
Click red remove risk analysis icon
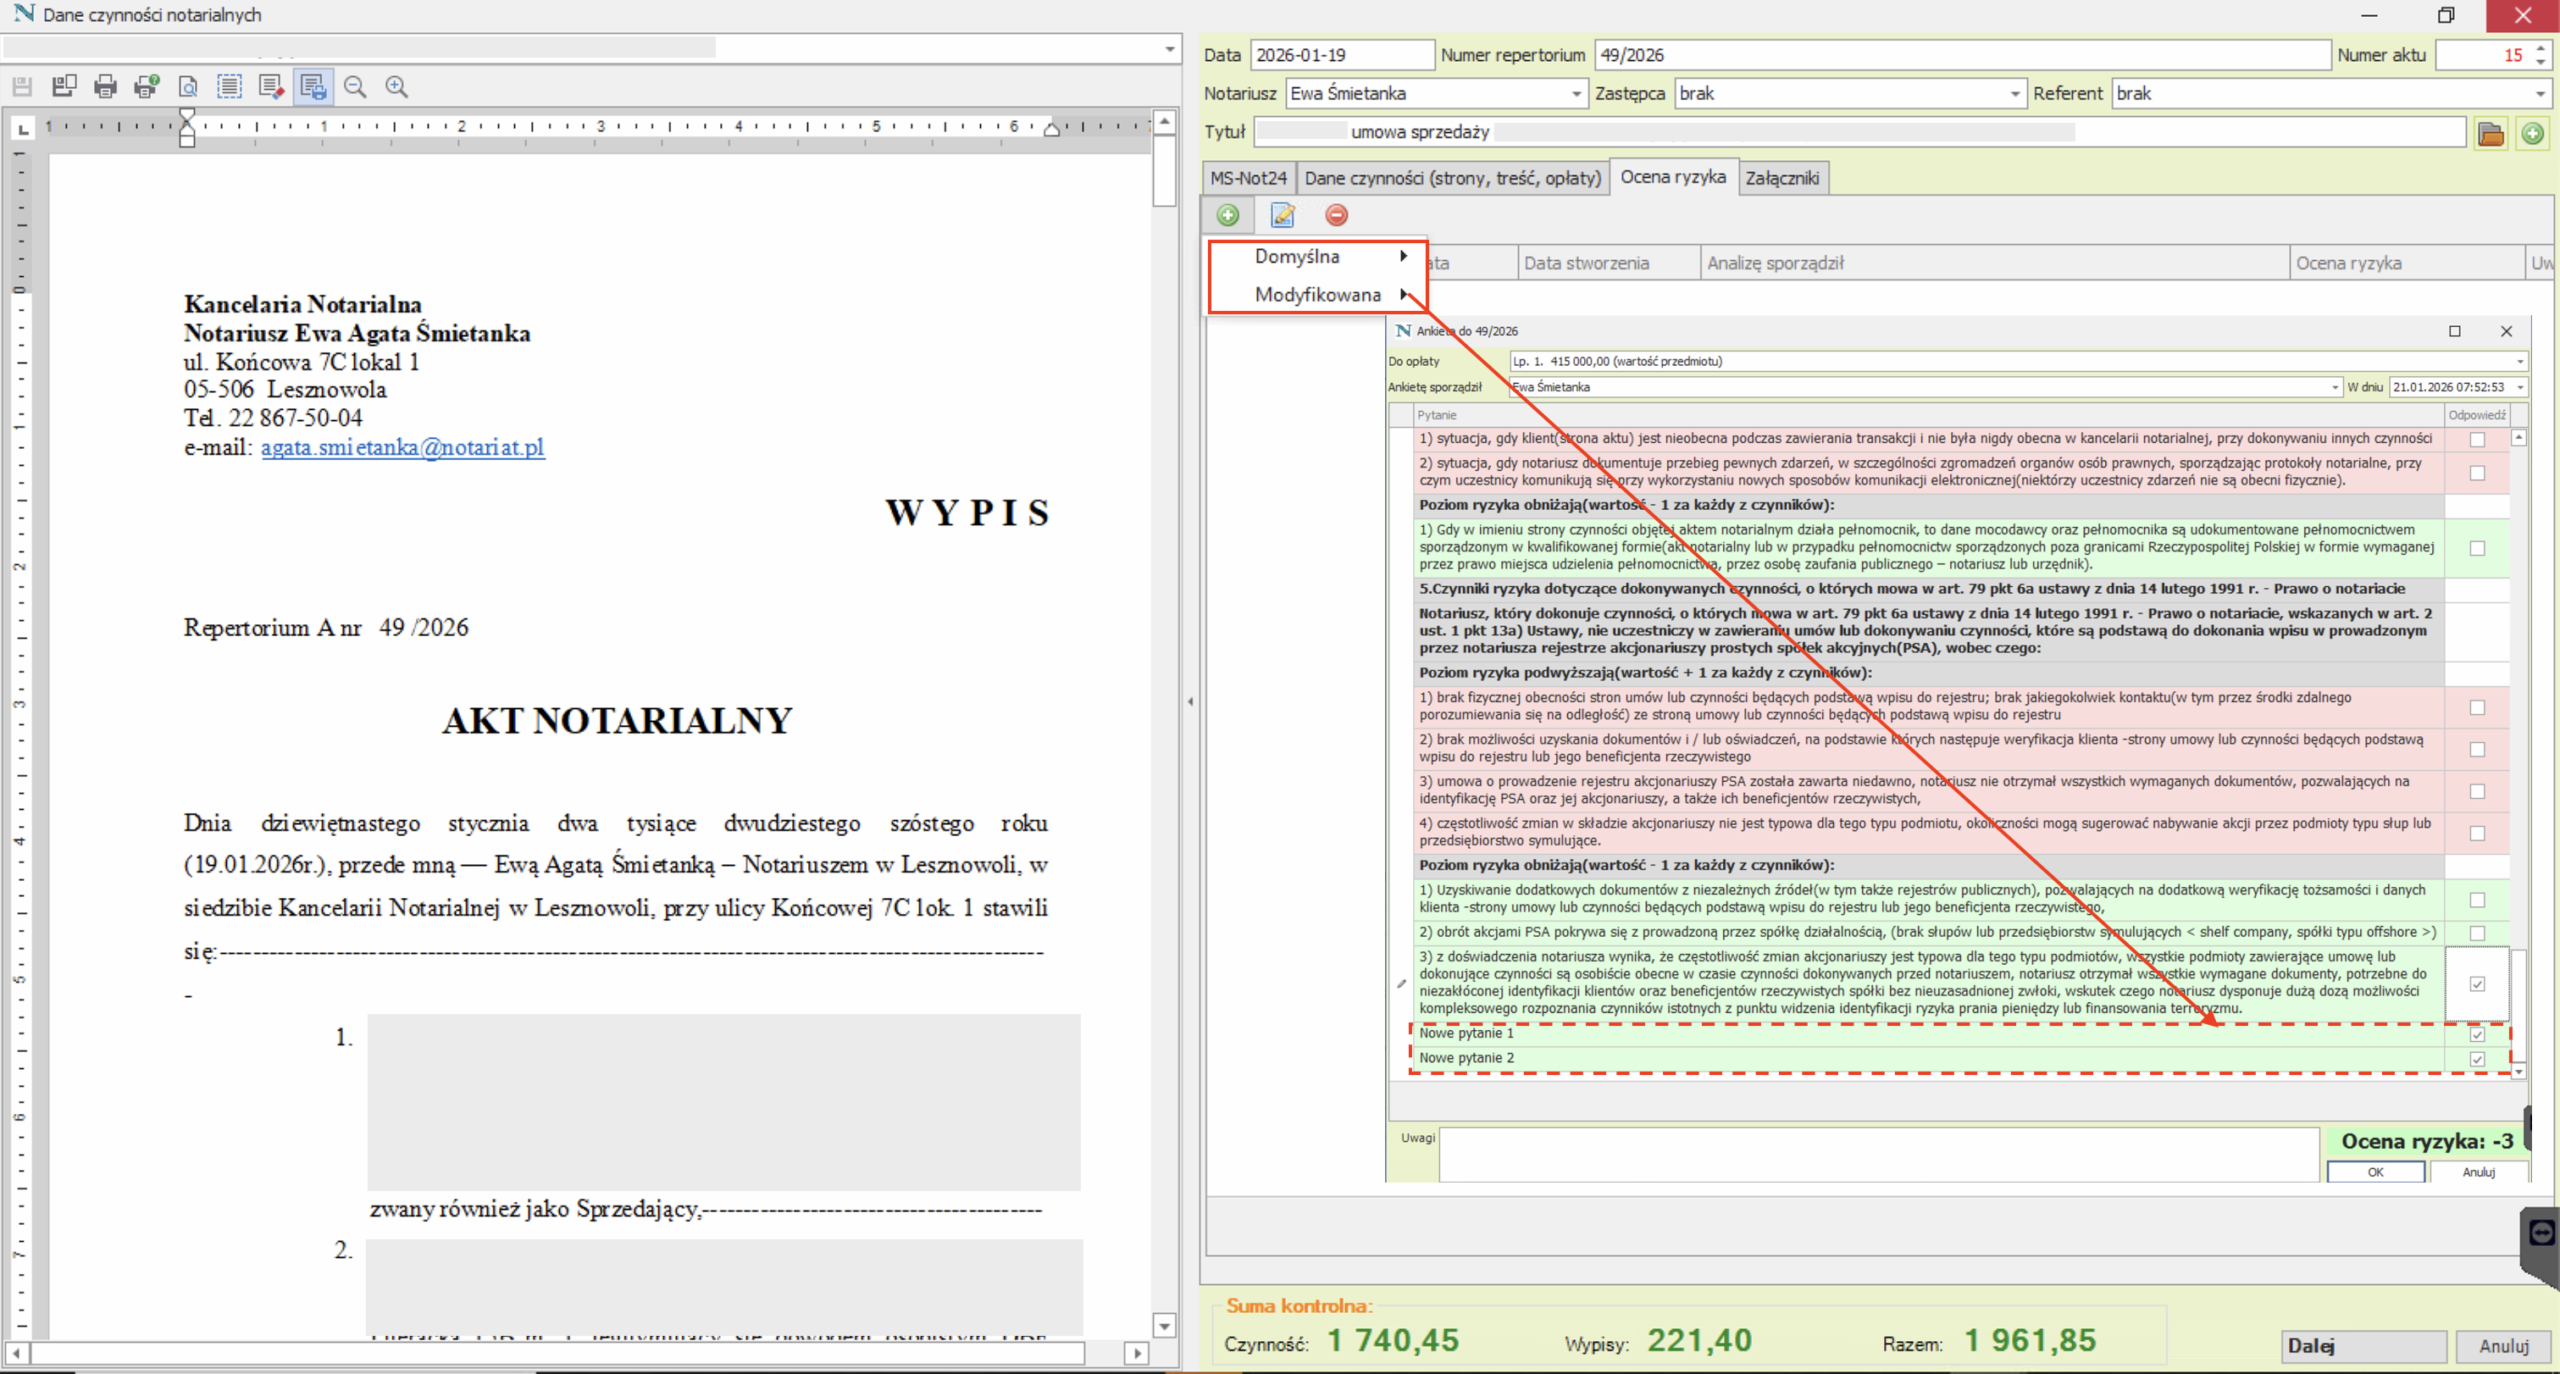1336,215
